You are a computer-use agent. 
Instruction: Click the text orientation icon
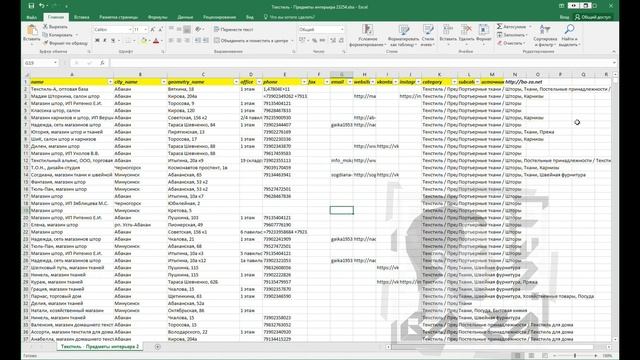pos(198,29)
